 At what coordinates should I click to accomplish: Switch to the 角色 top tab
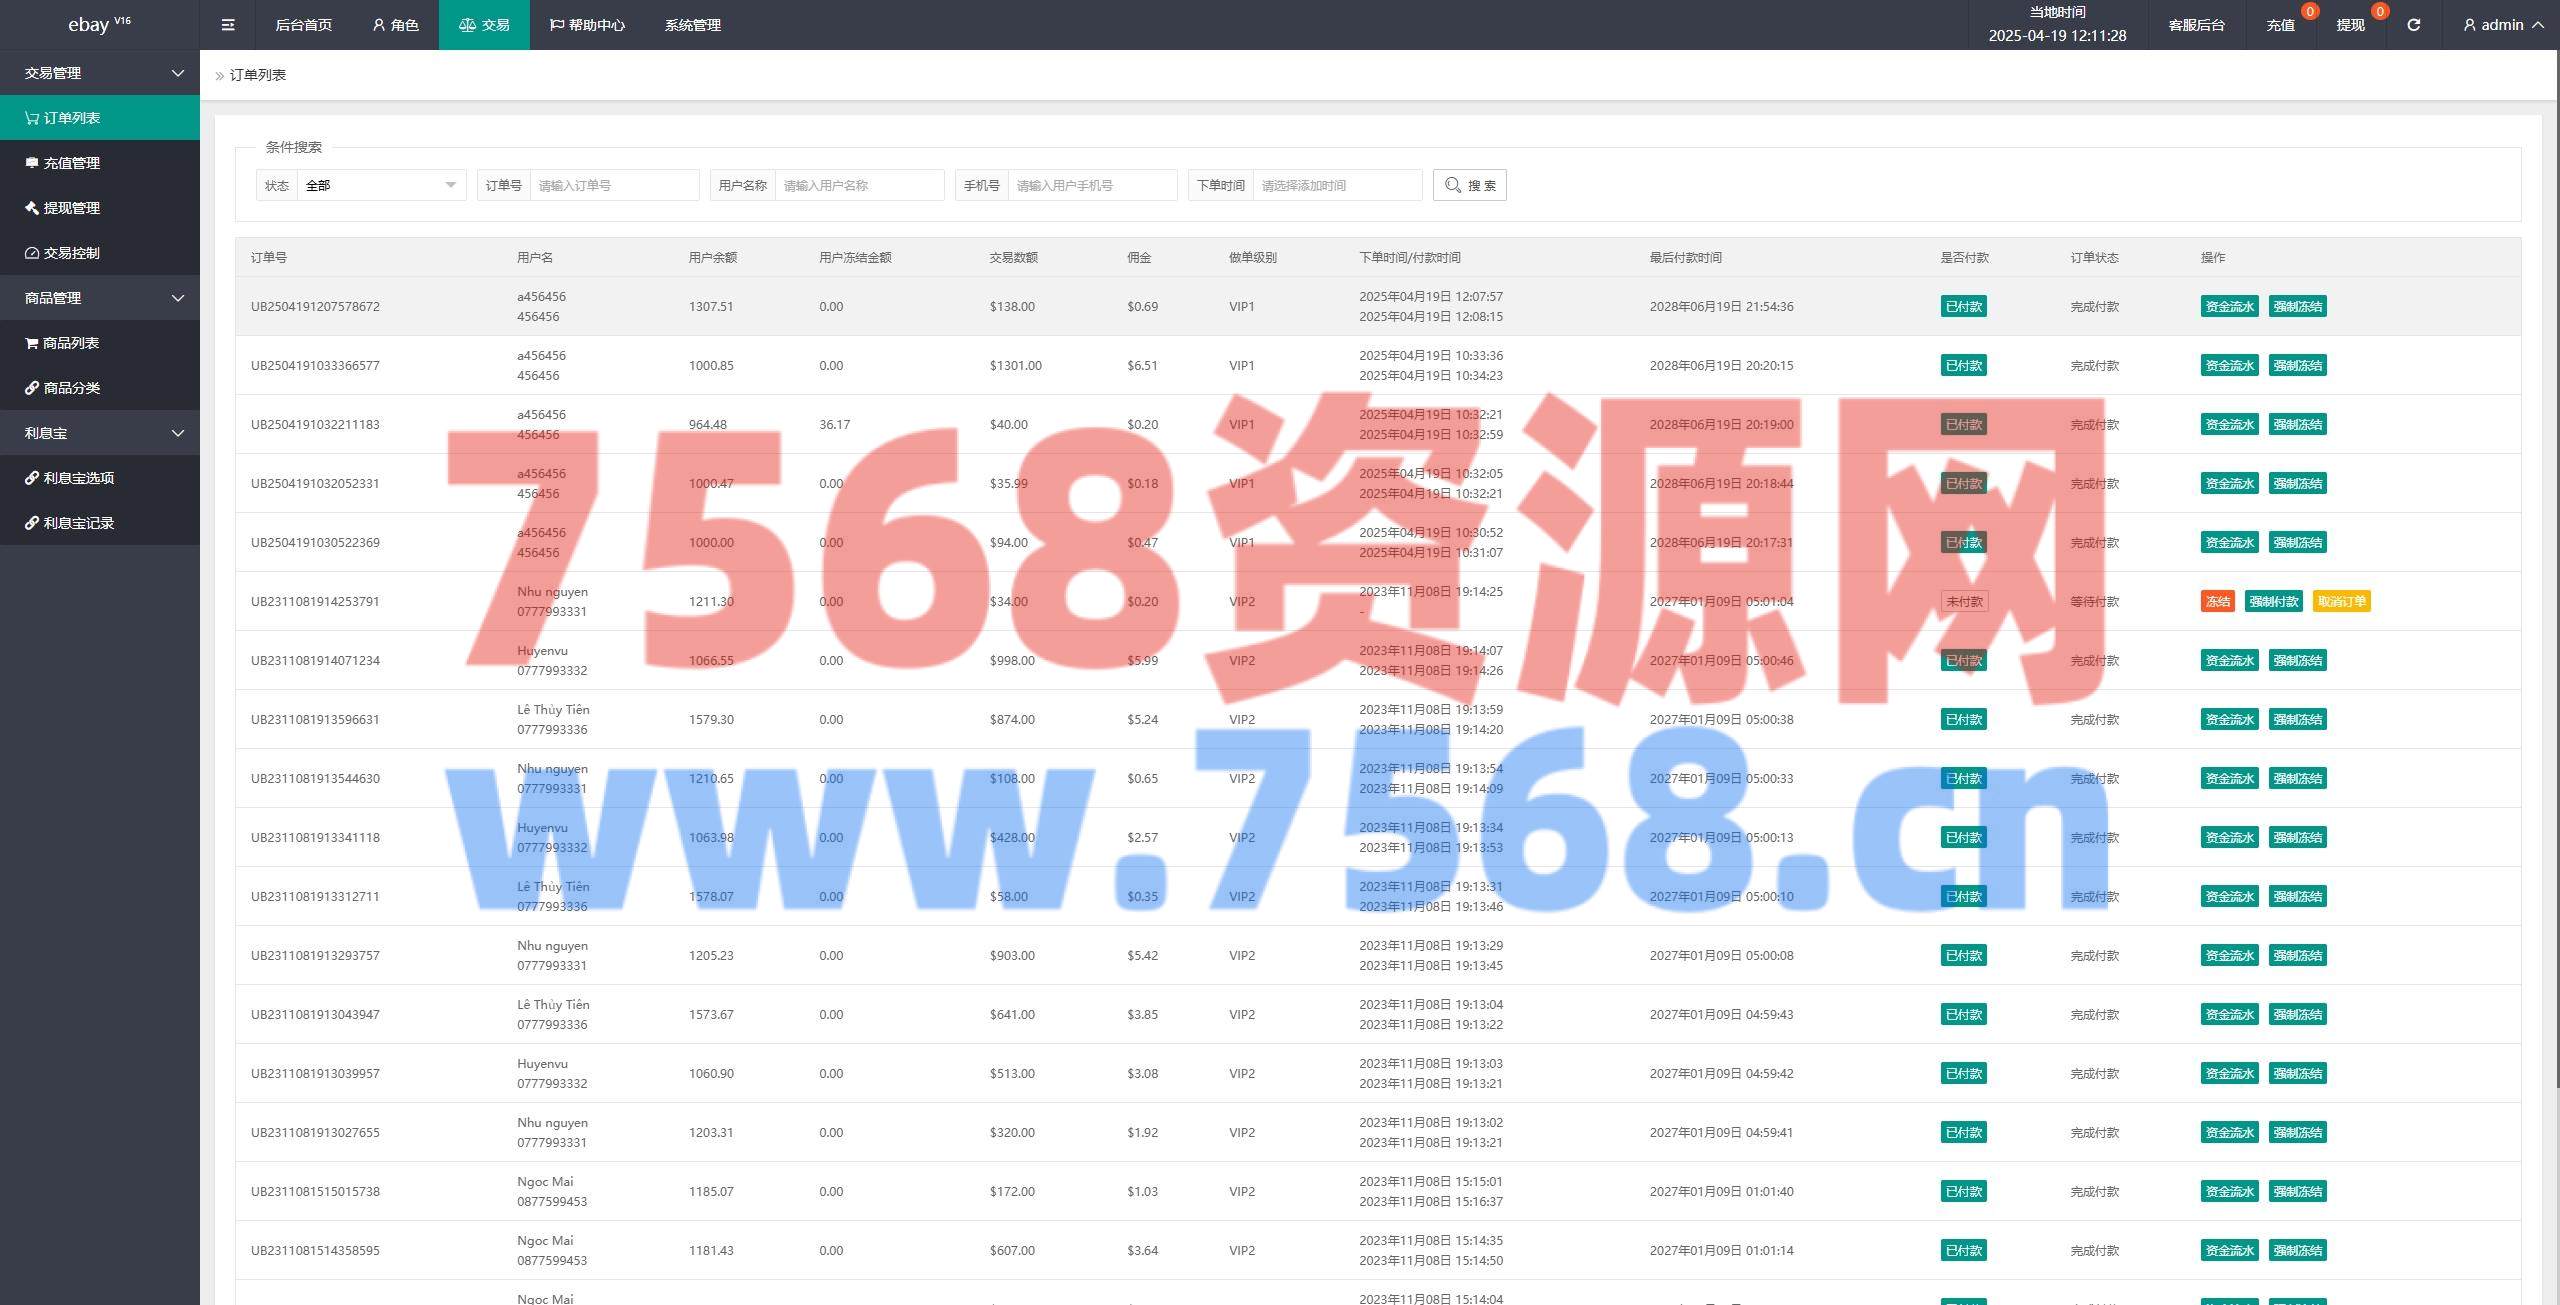395,25
